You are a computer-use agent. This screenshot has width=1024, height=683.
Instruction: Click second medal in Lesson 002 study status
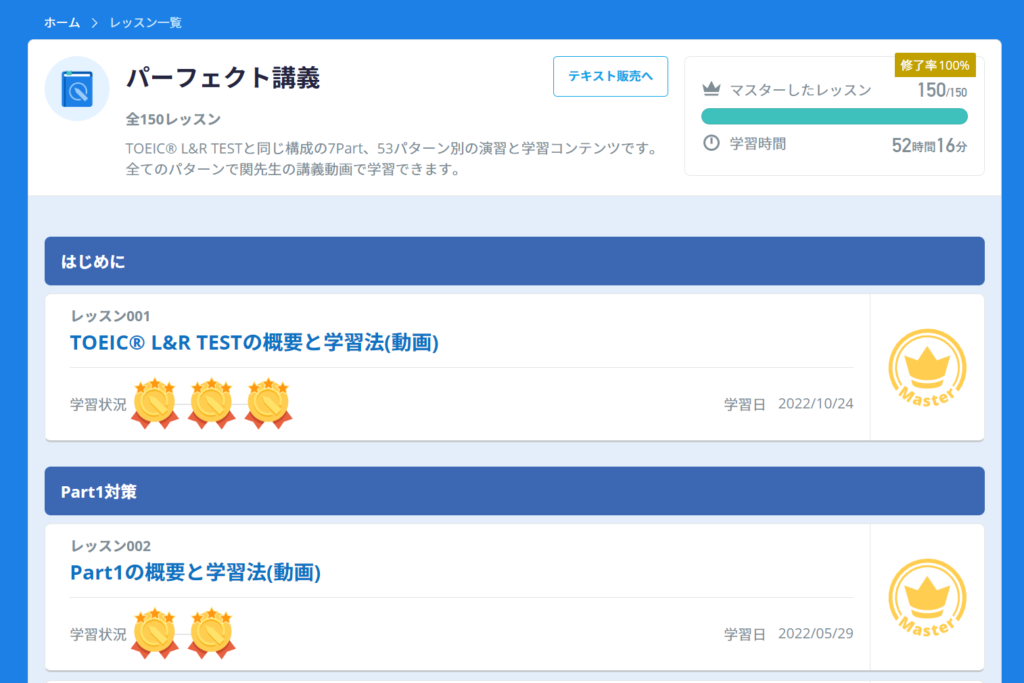tap(211, 633)
